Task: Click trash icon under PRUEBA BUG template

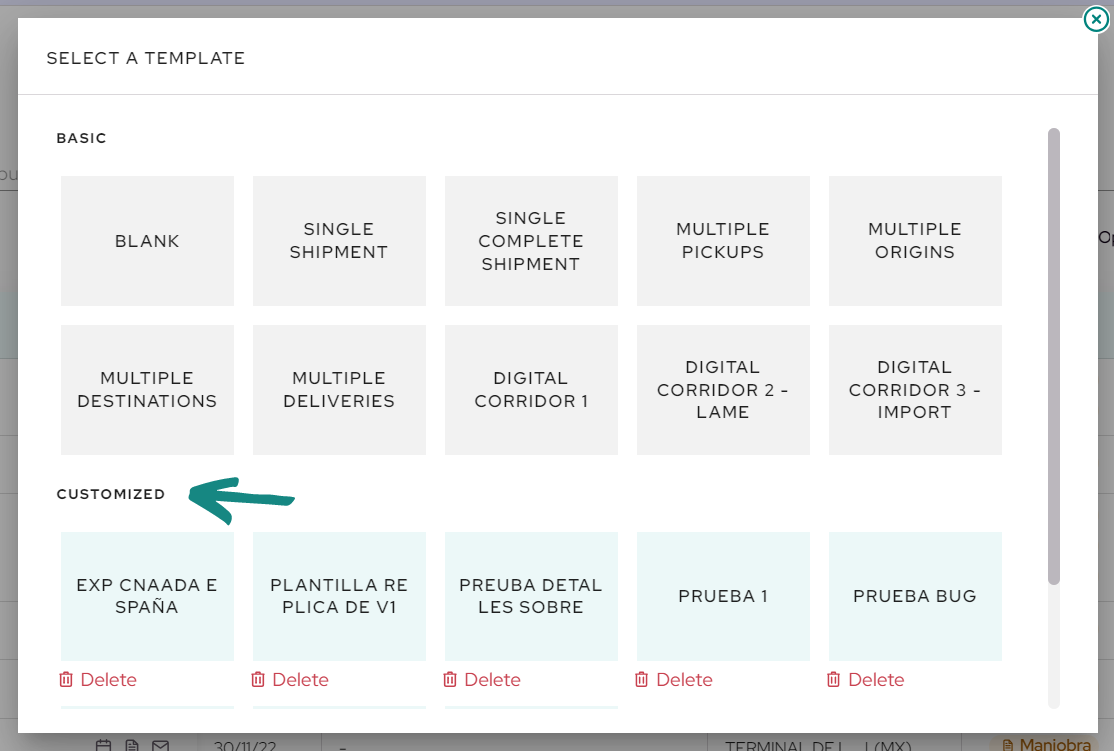Action: coord(833,680)
